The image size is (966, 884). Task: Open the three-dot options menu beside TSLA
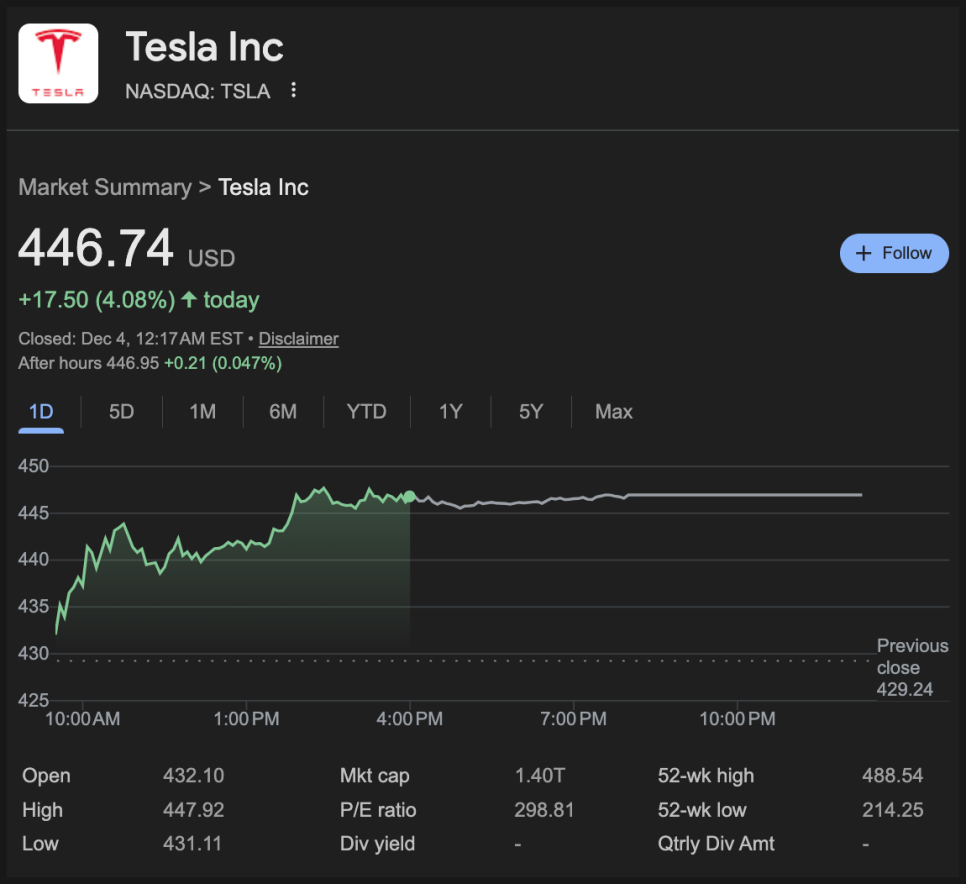pyautogui.click(x=293, y=91)
